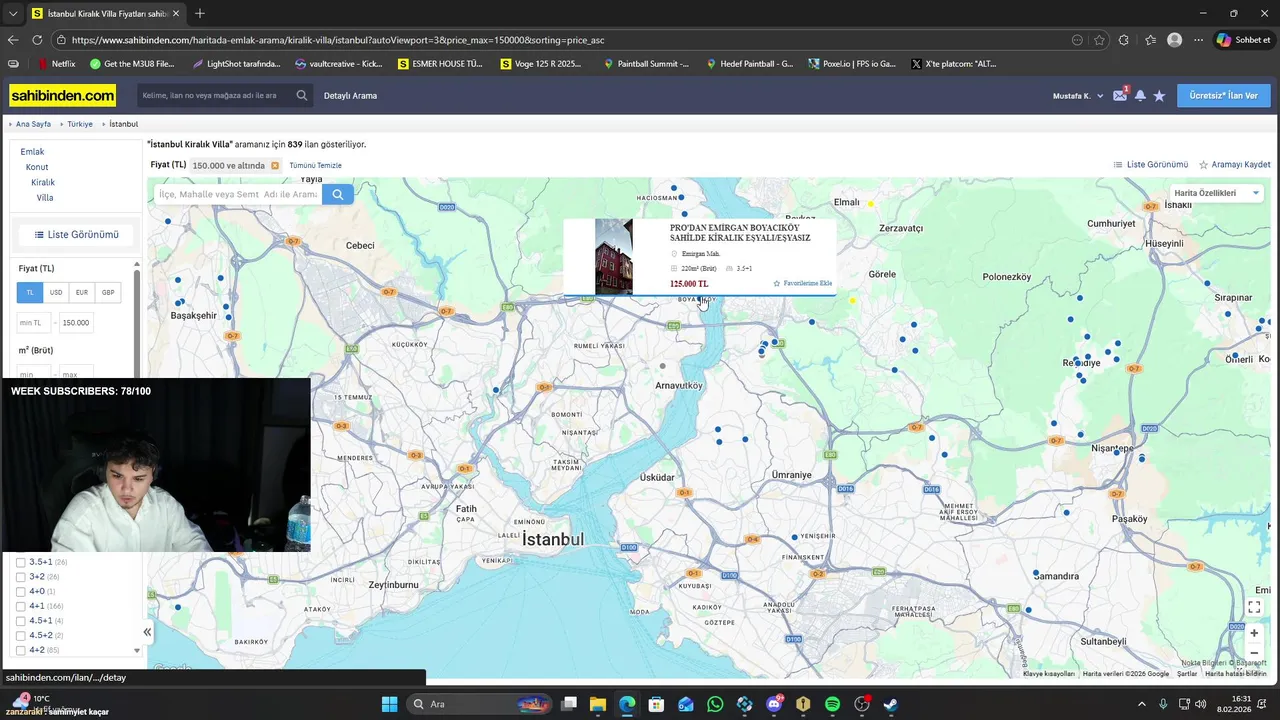Check the 4.5+1 room checkbox
This screenshot has width=1280, height=720.
click(20, 621)
